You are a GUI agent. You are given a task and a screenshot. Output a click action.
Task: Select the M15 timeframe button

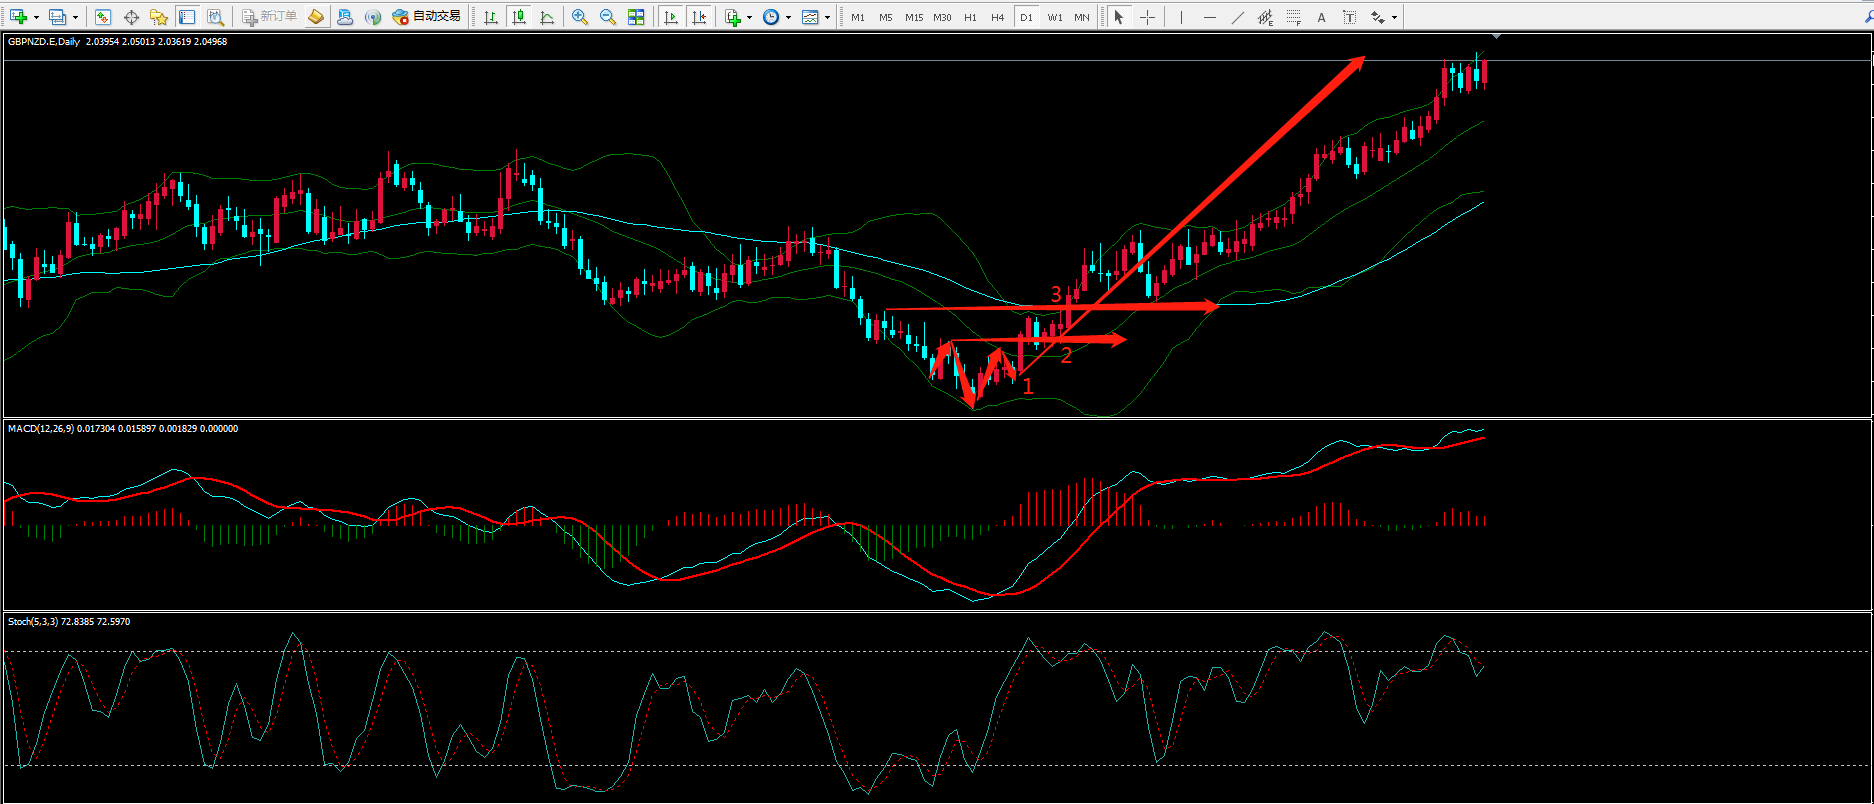[914, 17]
